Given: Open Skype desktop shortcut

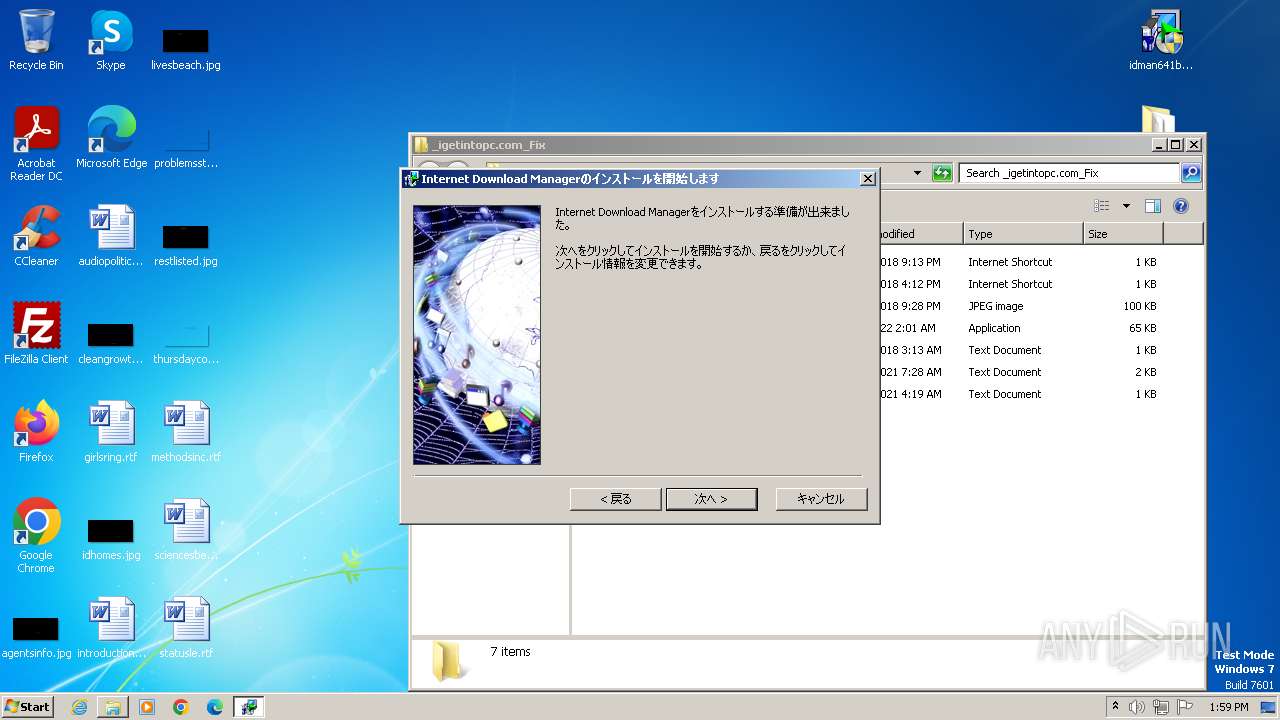Looking at the screenshot, I should (x=111, y=40).
